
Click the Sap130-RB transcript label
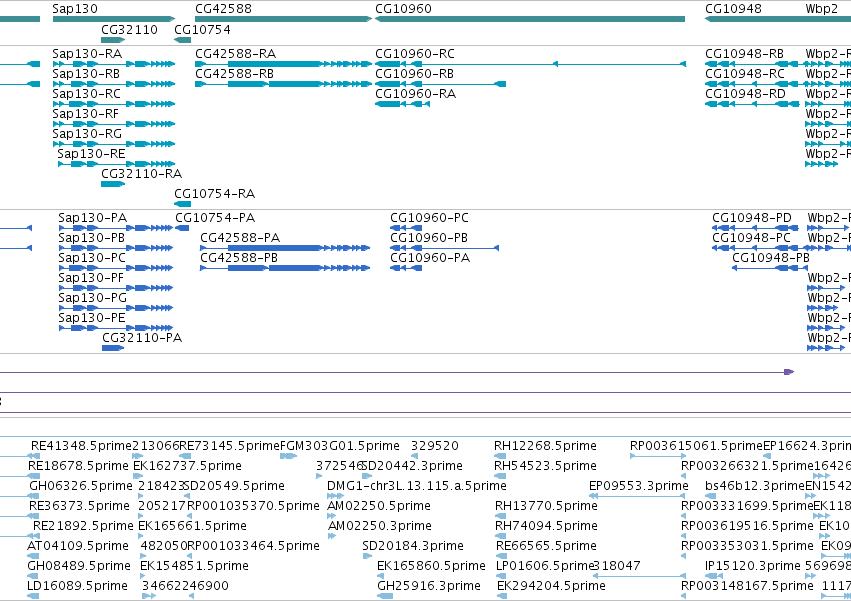(x=87, y=74)
